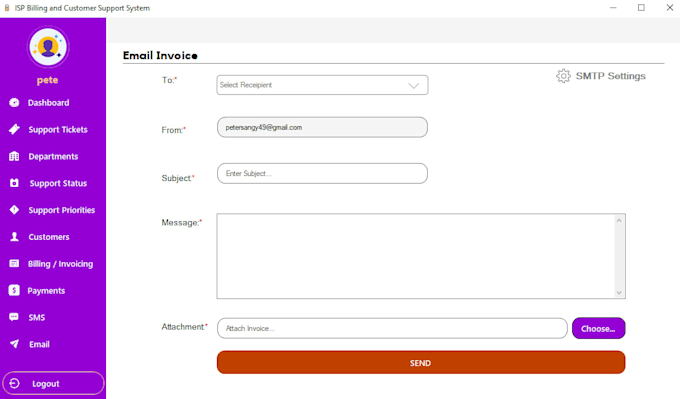This screenshot has width=680, height=399.
Task: Minimize the application window
Action: tap(613, 8)
